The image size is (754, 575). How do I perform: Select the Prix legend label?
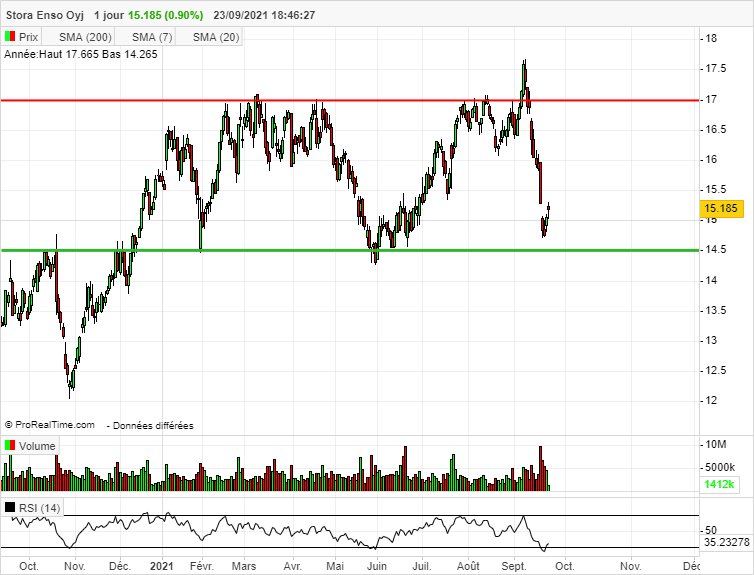[x=28, y=37]
